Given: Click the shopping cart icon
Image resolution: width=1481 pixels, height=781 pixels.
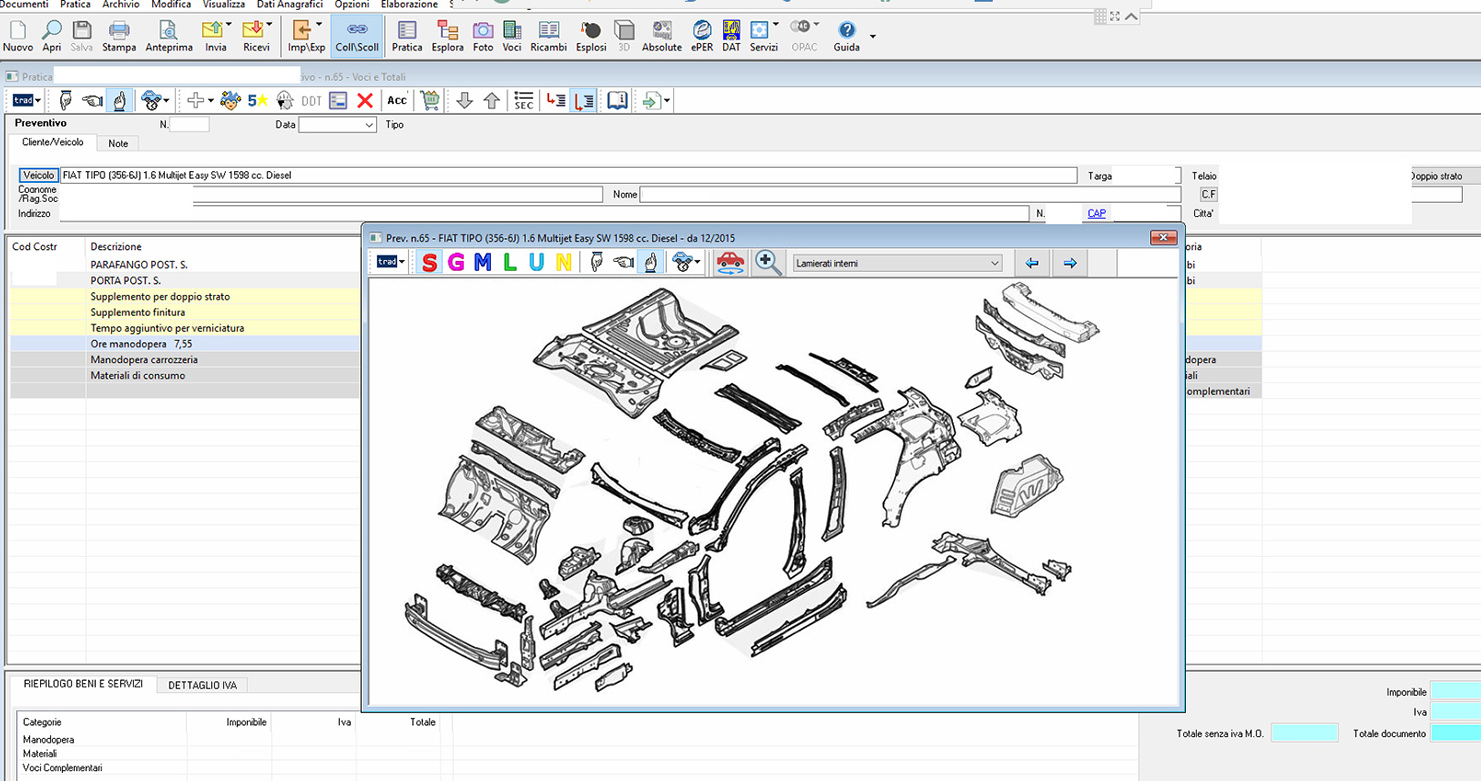Looking at the screenshot, I should coord(430,100).
